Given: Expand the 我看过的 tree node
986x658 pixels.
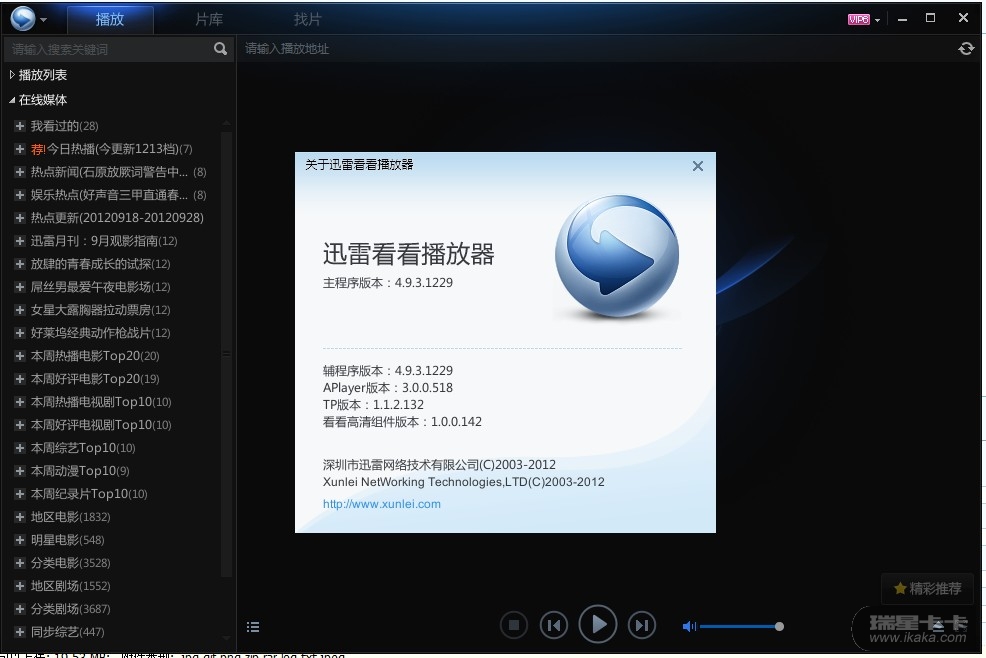Looking at the screenshot, I should pos(19,126).
